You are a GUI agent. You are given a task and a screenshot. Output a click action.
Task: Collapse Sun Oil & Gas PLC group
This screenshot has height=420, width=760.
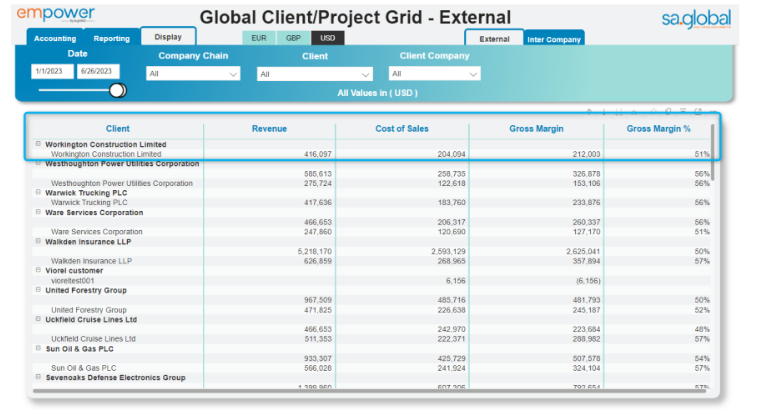[x=38, y=348]
